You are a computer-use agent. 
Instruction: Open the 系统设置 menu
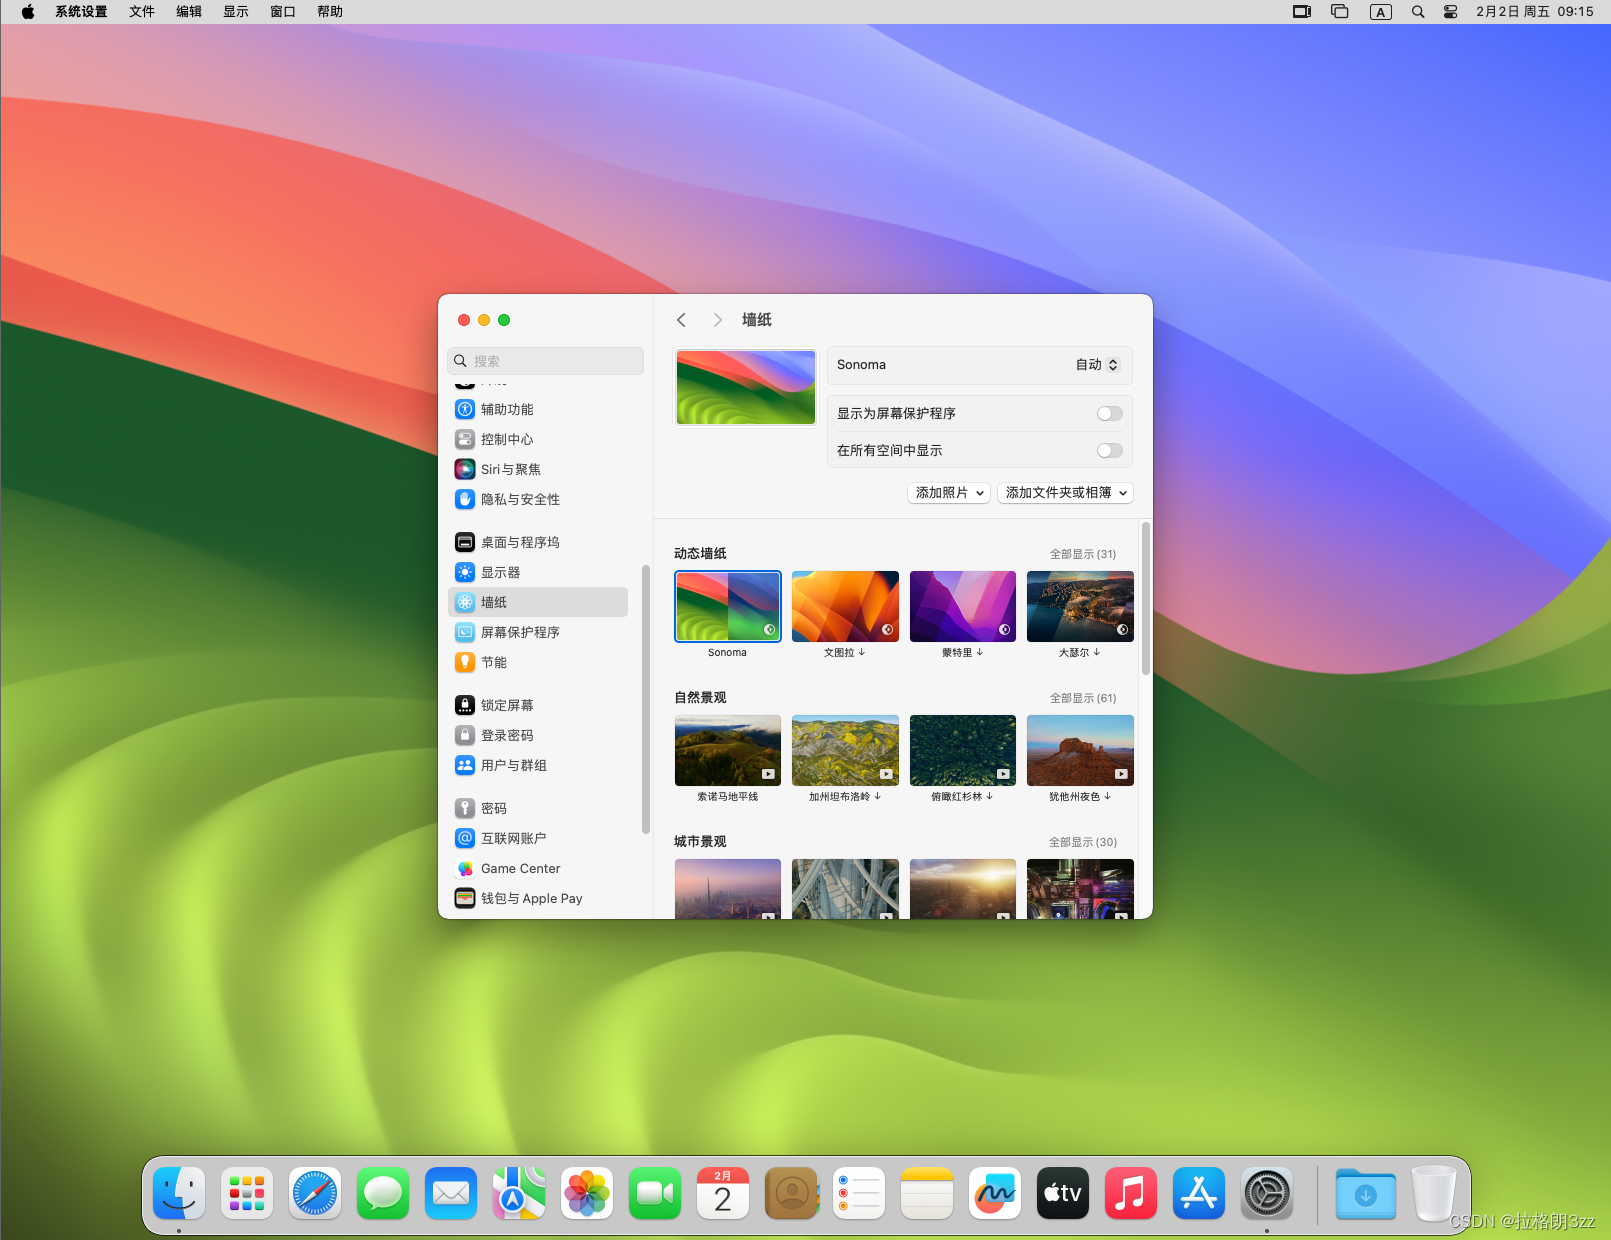point(81,12)
